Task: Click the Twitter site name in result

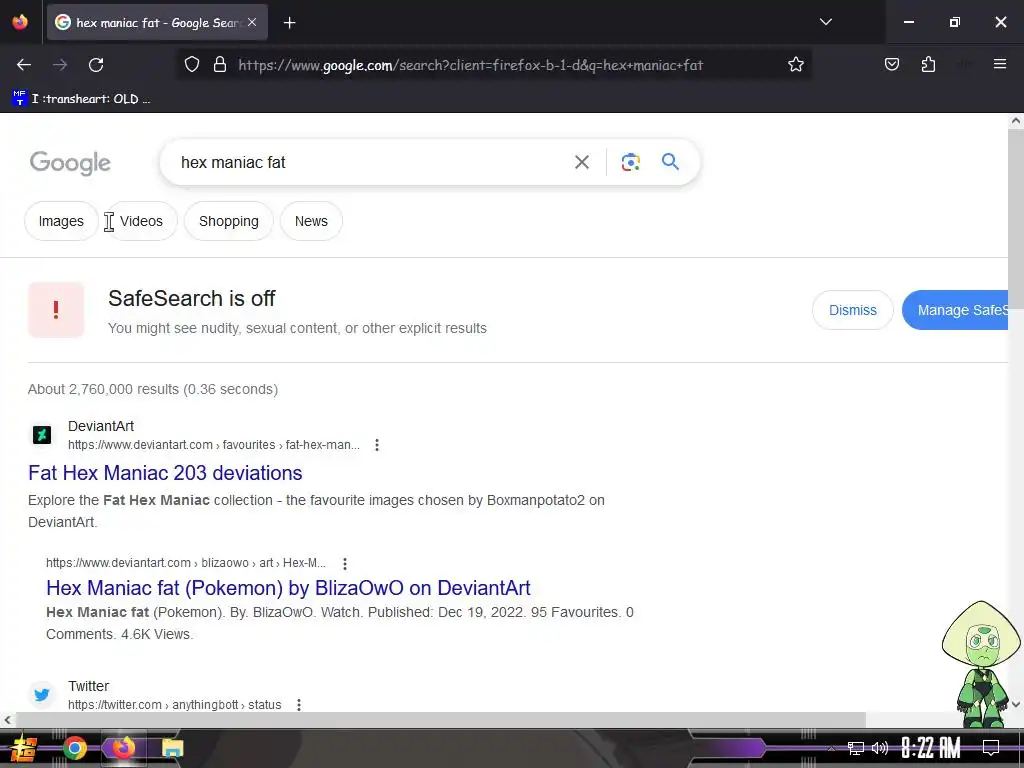Action: [88, 686]
